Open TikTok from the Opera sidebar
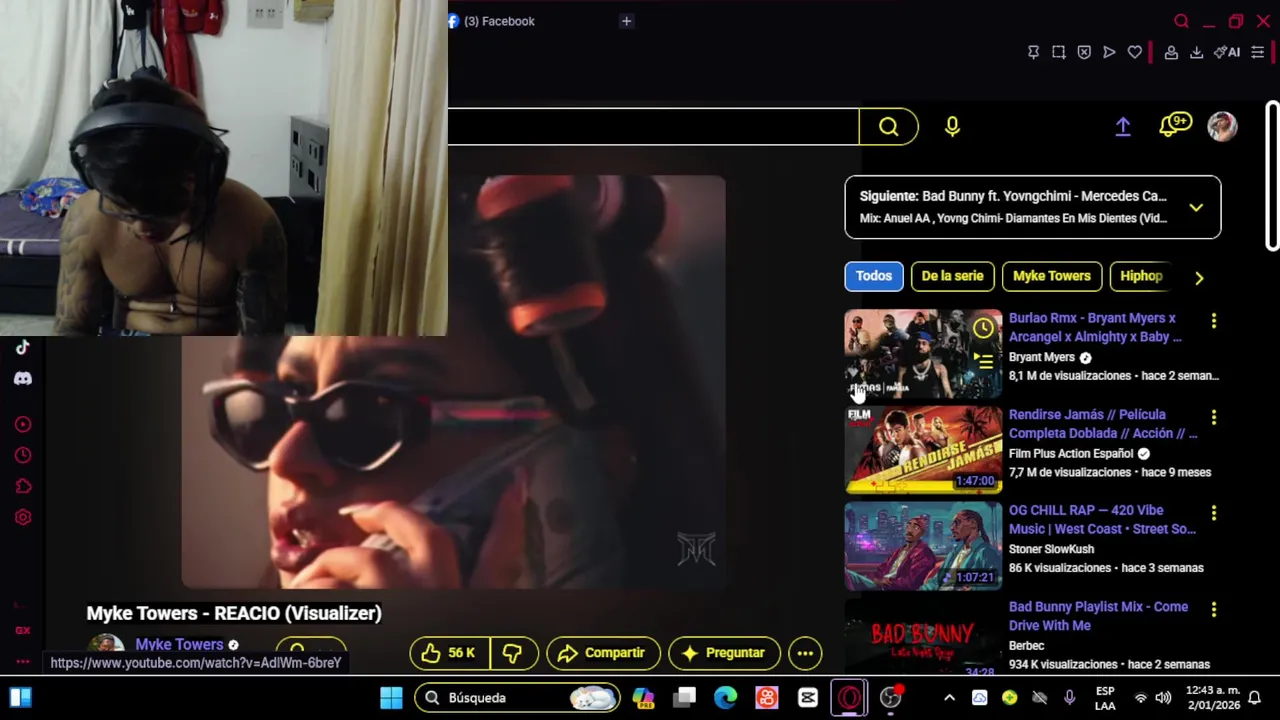The height and width of the screenshot is (720, 1280). (x=22, y=347)
